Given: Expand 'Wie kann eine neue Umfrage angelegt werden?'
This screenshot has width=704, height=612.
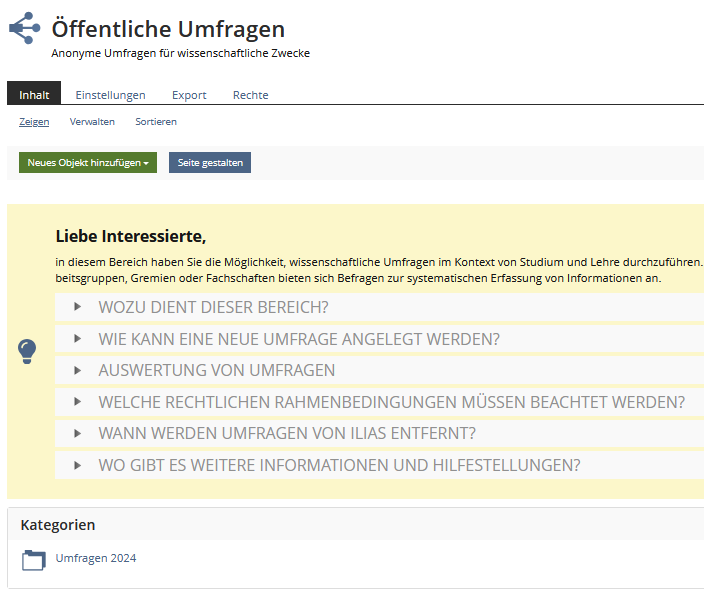Looking at the screenshot, I should [298, 339].
